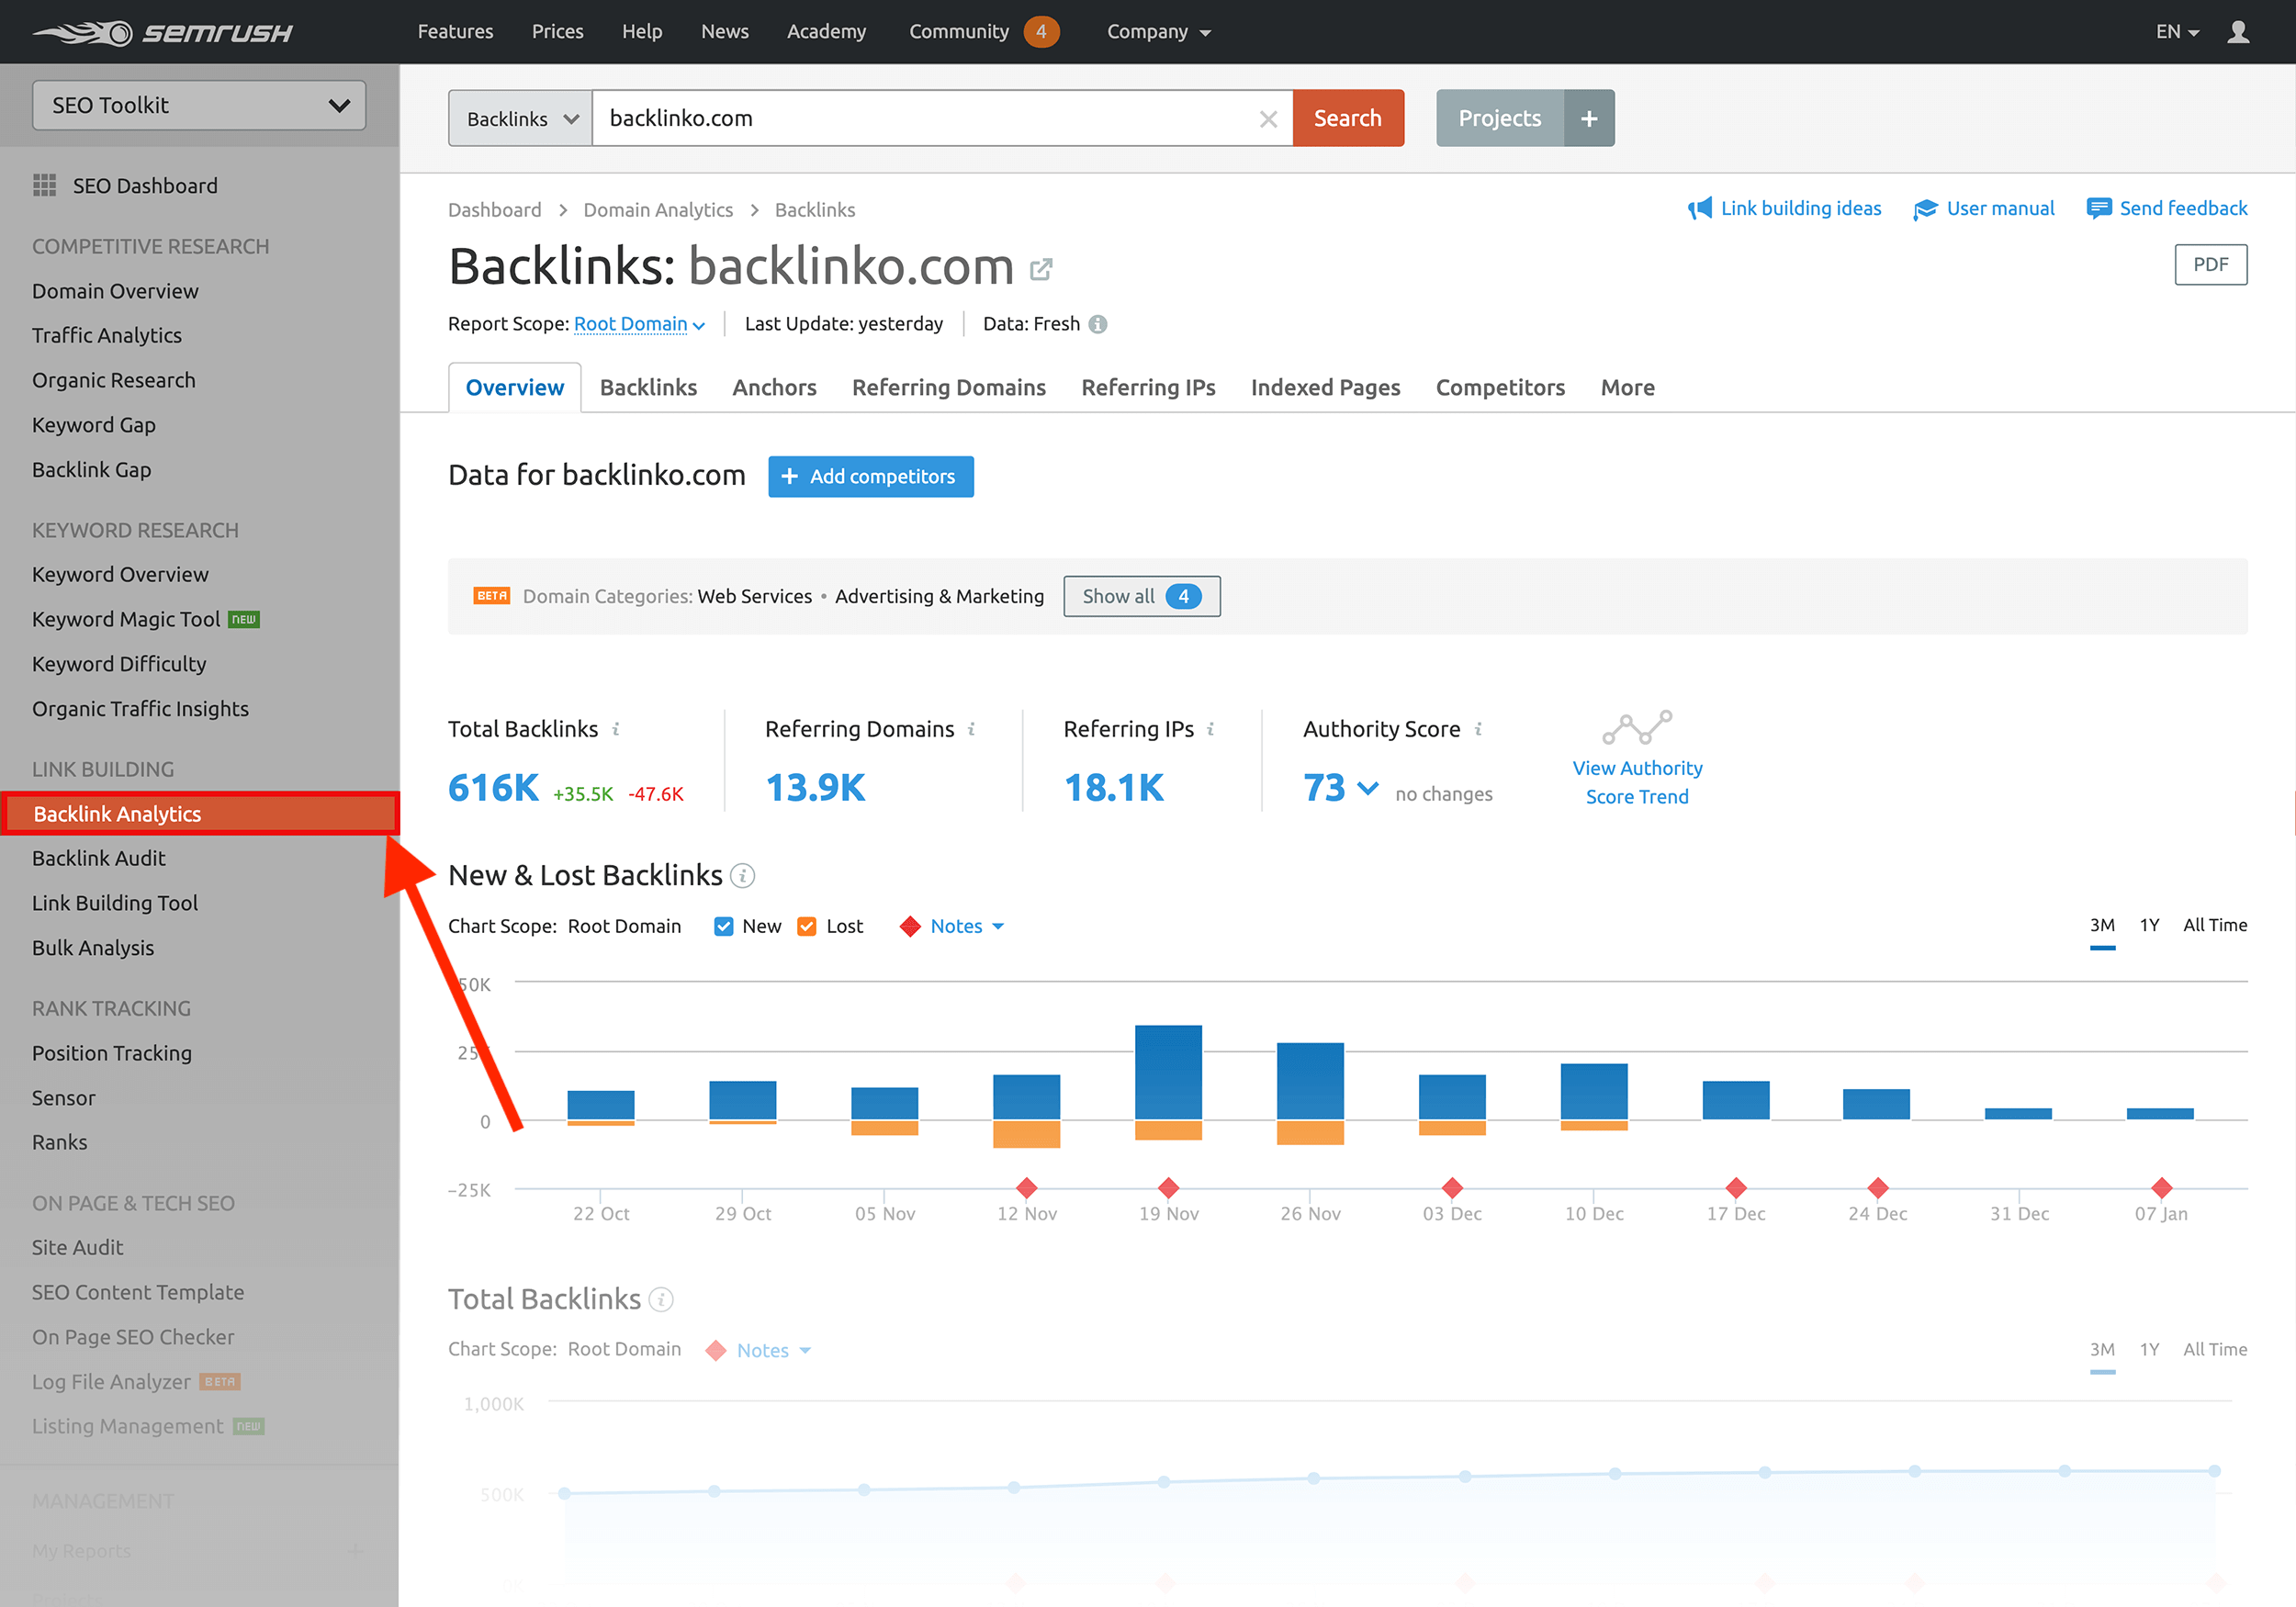Open the Backlinks tab
Viewport: 2296px width, 1607px height.
coord(649,388)
